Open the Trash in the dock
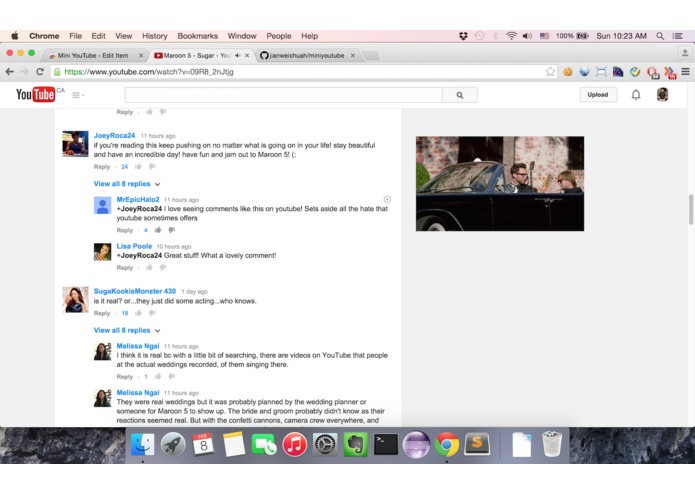 tap(552, 444)
